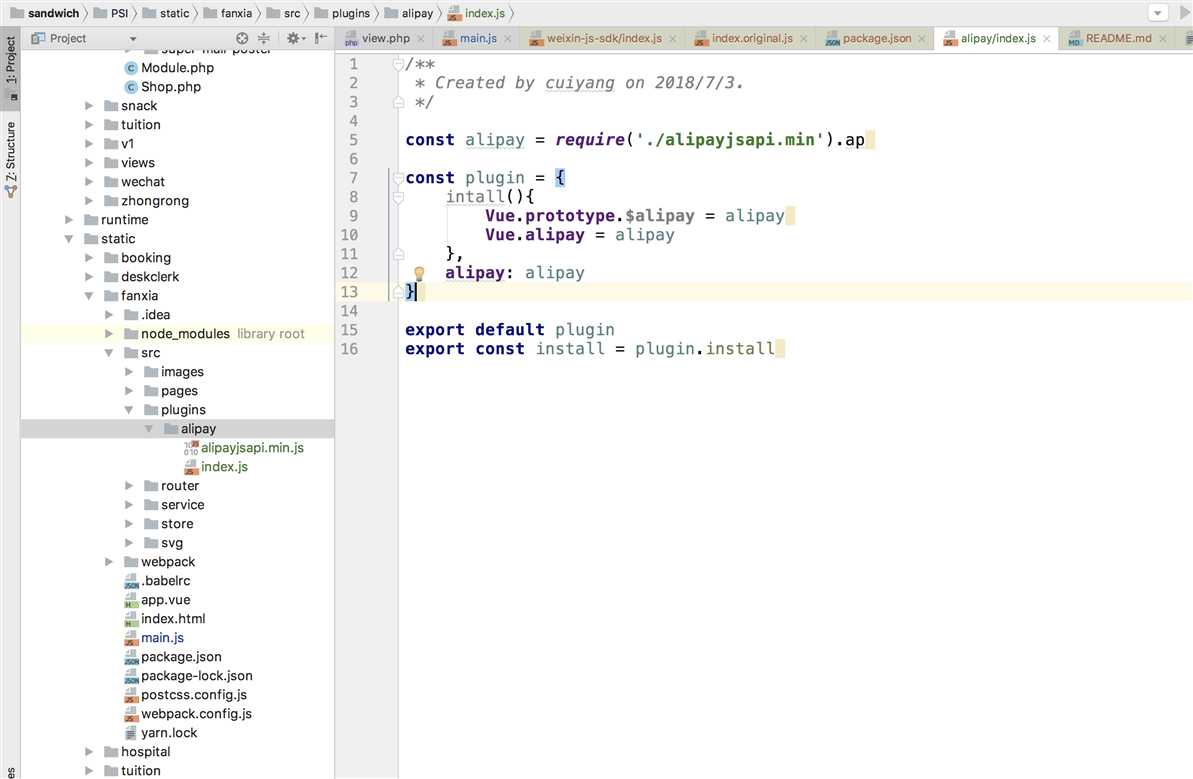Collapse the alipay folder in the tree
This screenshot has height=779, width=1193.
pos(149,429)
